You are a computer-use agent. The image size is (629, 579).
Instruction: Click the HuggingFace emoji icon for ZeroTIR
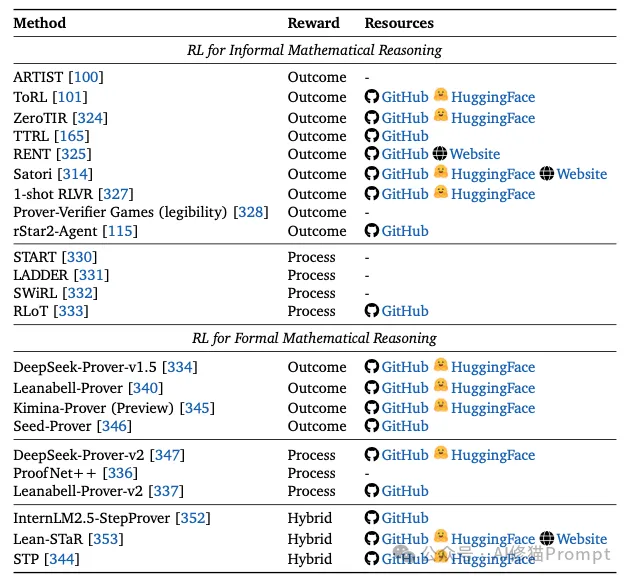440,117
